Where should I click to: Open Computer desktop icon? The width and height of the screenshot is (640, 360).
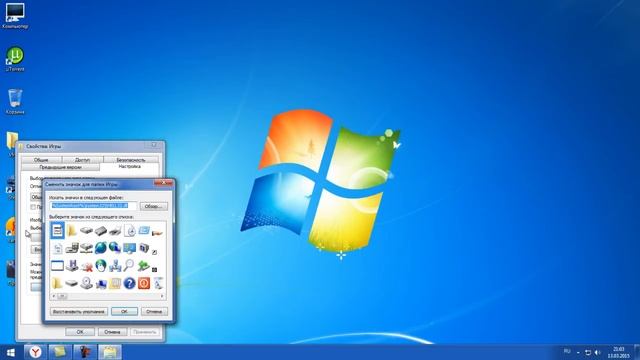[15, 16]
